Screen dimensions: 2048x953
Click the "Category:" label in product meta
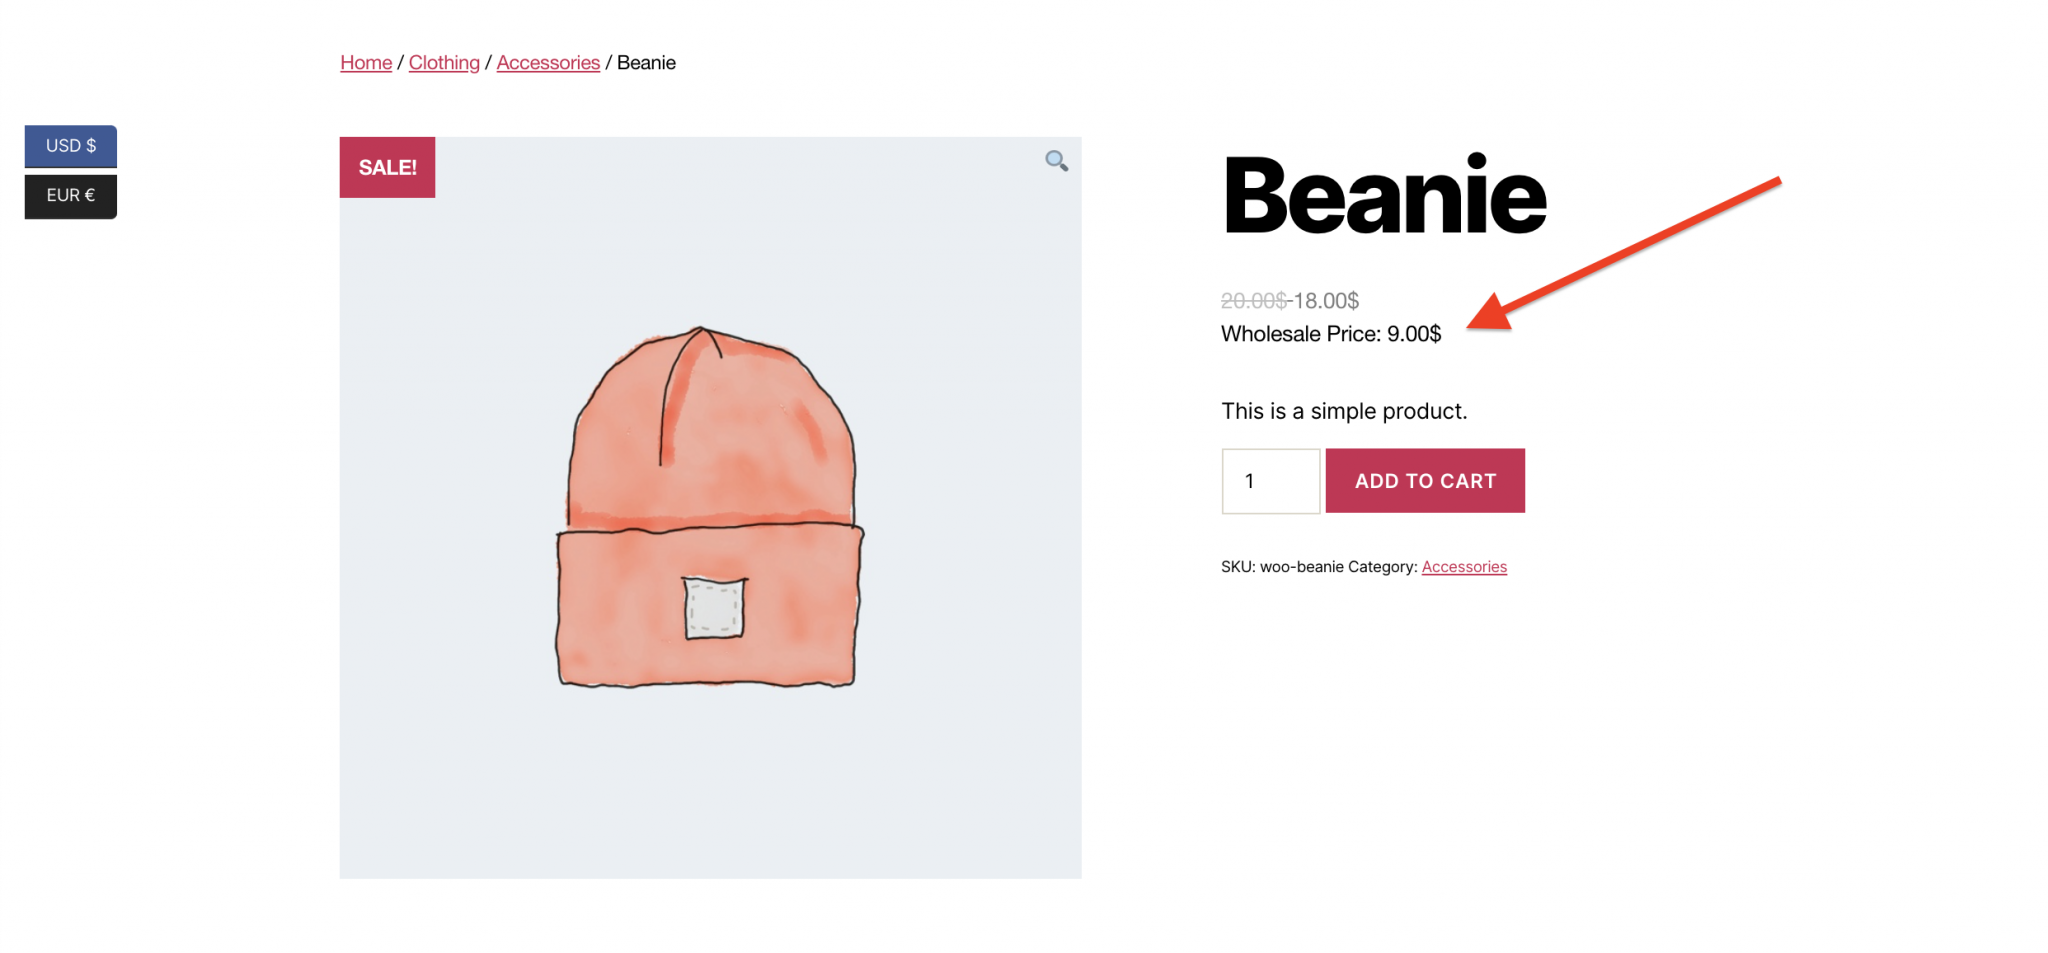(x=1382, y=567)
